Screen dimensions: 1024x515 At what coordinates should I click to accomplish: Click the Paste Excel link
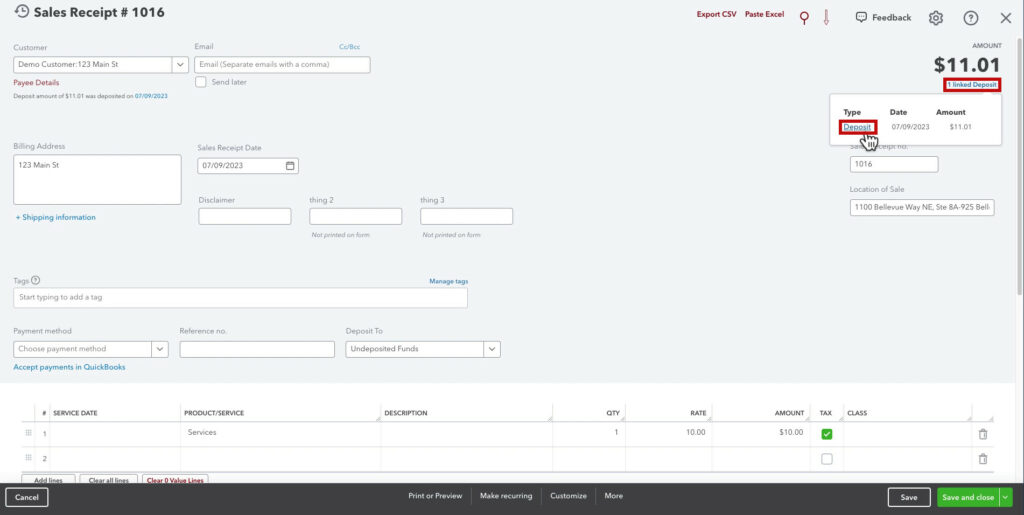764,14
